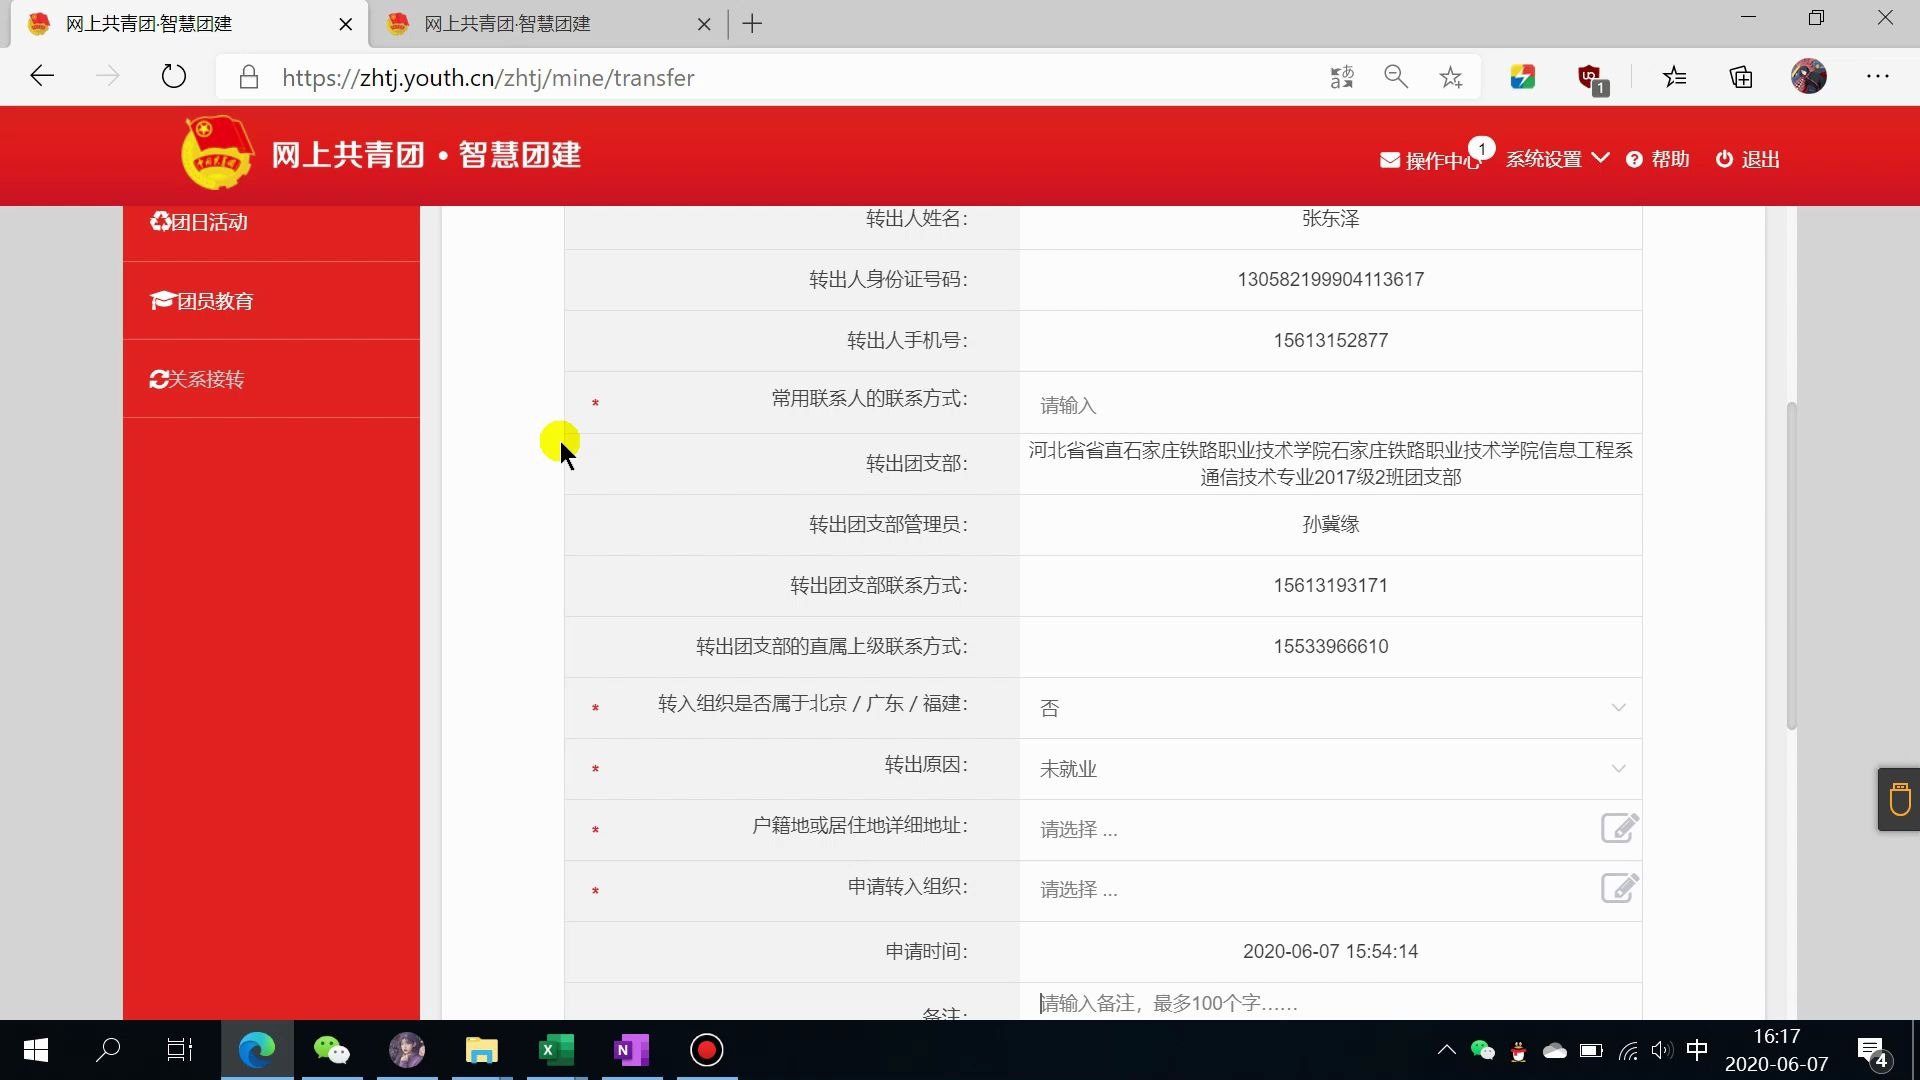Click edit icon for 申请转入组织
This screenshot has height=1080, width=1920.
[1619, 888]
